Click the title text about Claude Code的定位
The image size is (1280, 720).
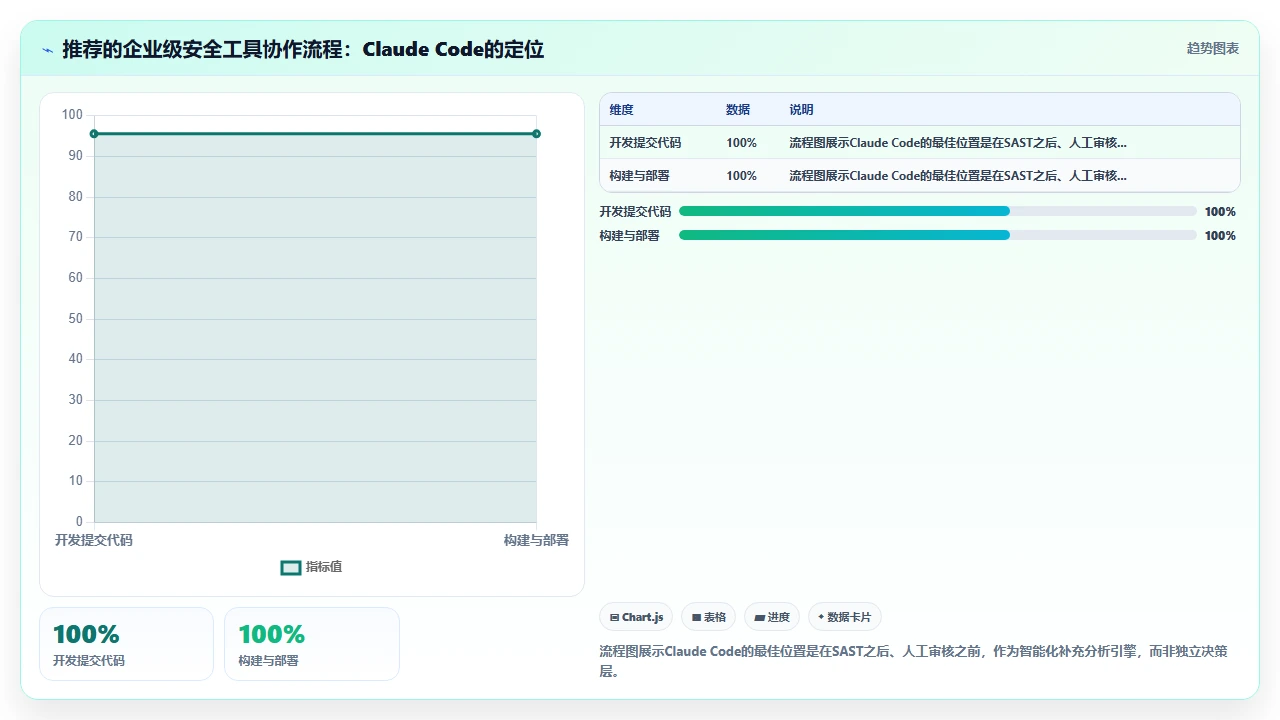(303, 49)
